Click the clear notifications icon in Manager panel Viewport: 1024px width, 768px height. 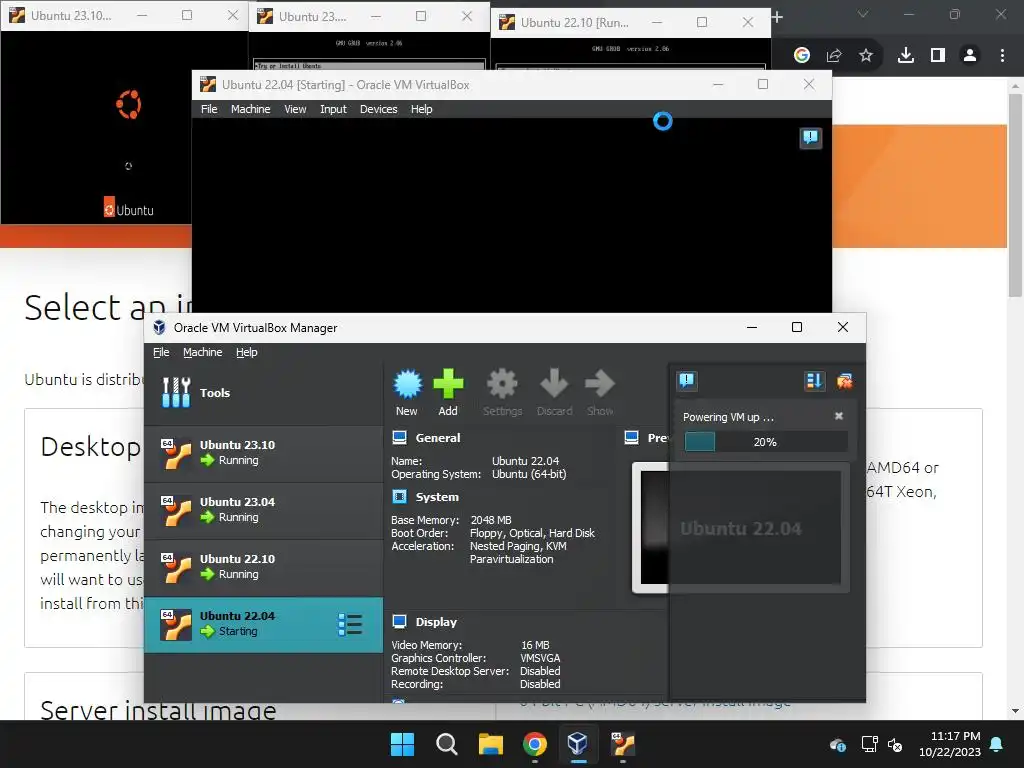(x=844, y=381)
